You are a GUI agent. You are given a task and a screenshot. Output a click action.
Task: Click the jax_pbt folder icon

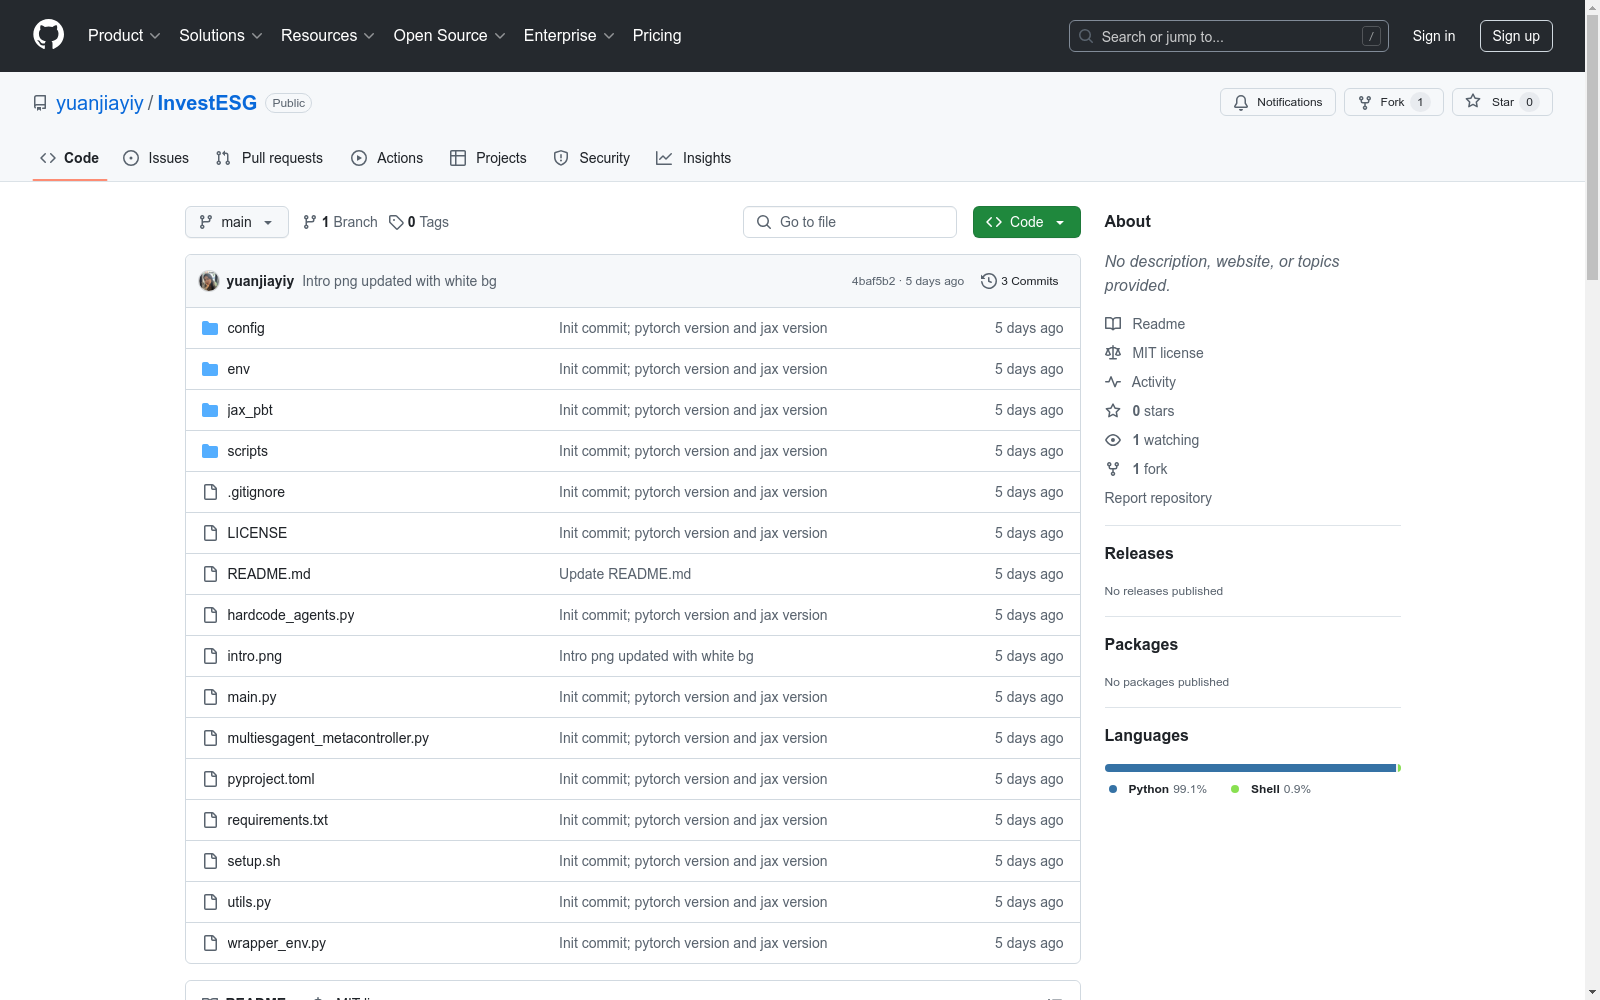click(210, 410)
